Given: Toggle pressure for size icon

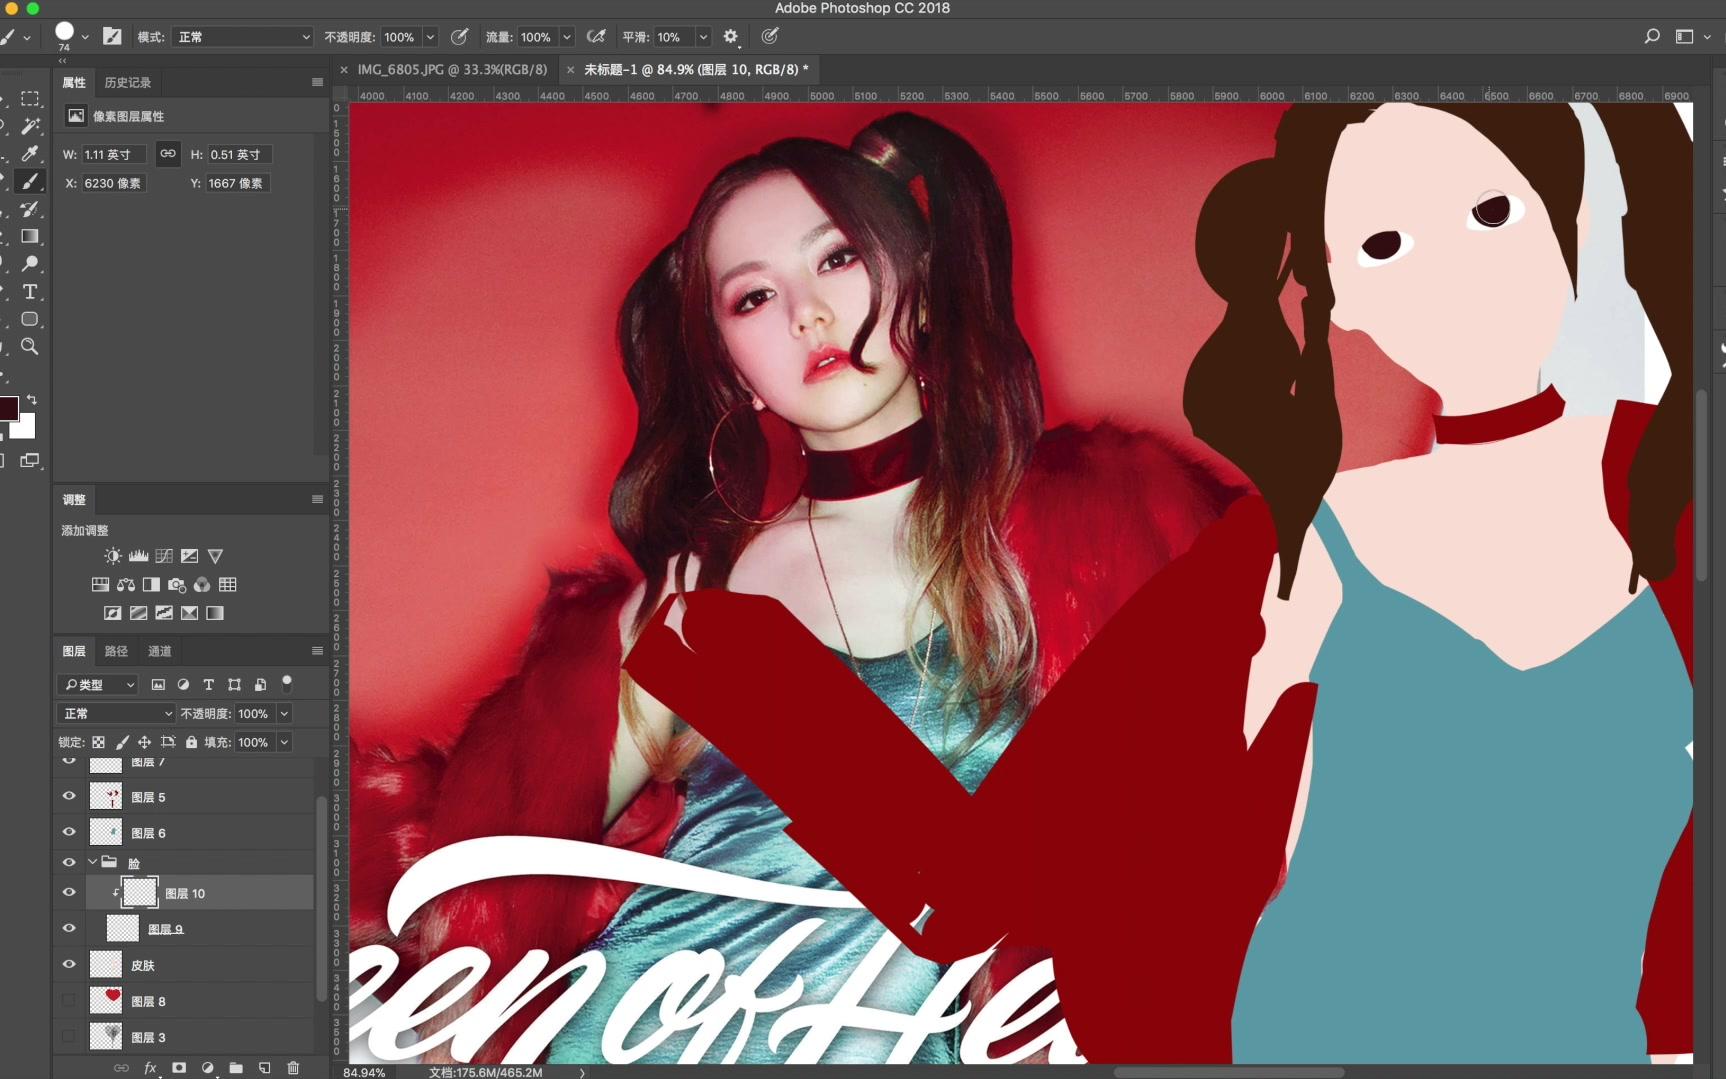Looking at the screenshot, I should 769,37.
